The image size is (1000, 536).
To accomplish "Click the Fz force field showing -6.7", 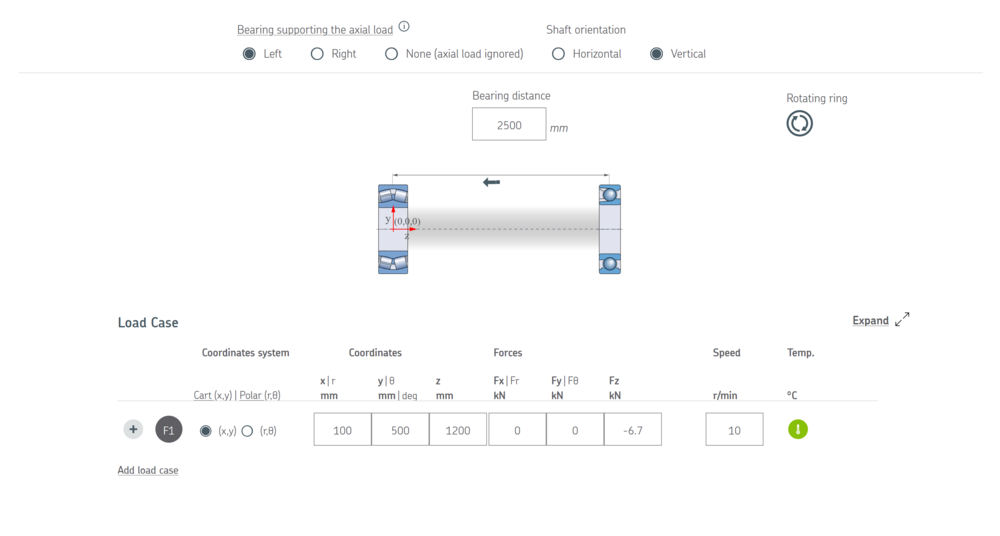I will [633, 429].
